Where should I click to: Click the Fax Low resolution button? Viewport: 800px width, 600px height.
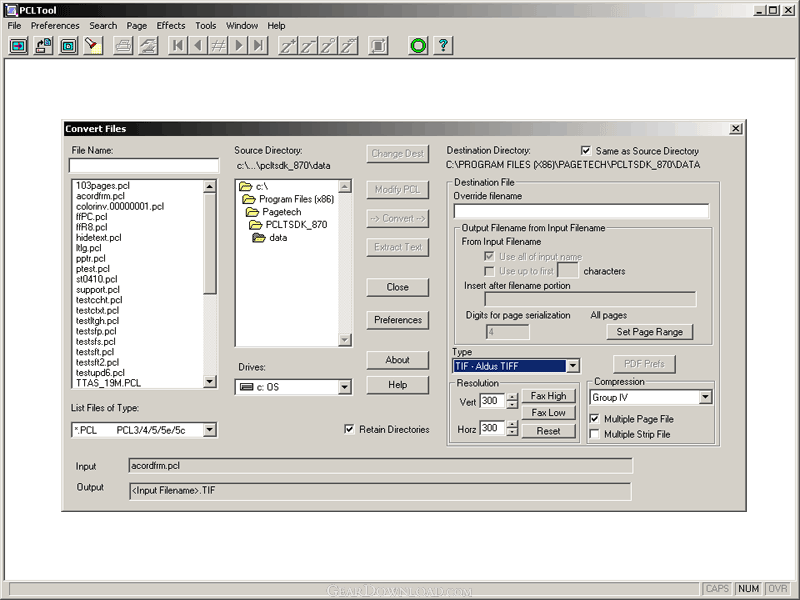click(x=548, y=413)
